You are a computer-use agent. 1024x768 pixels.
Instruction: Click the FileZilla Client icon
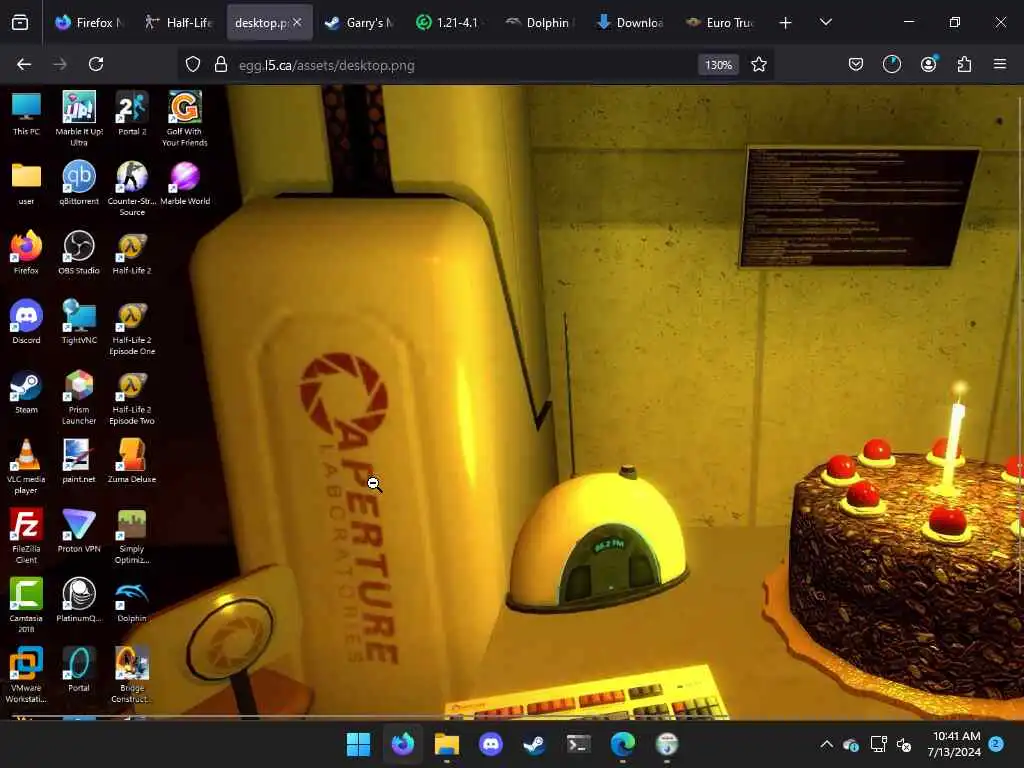pyautogui.click(x=26, y=537)
